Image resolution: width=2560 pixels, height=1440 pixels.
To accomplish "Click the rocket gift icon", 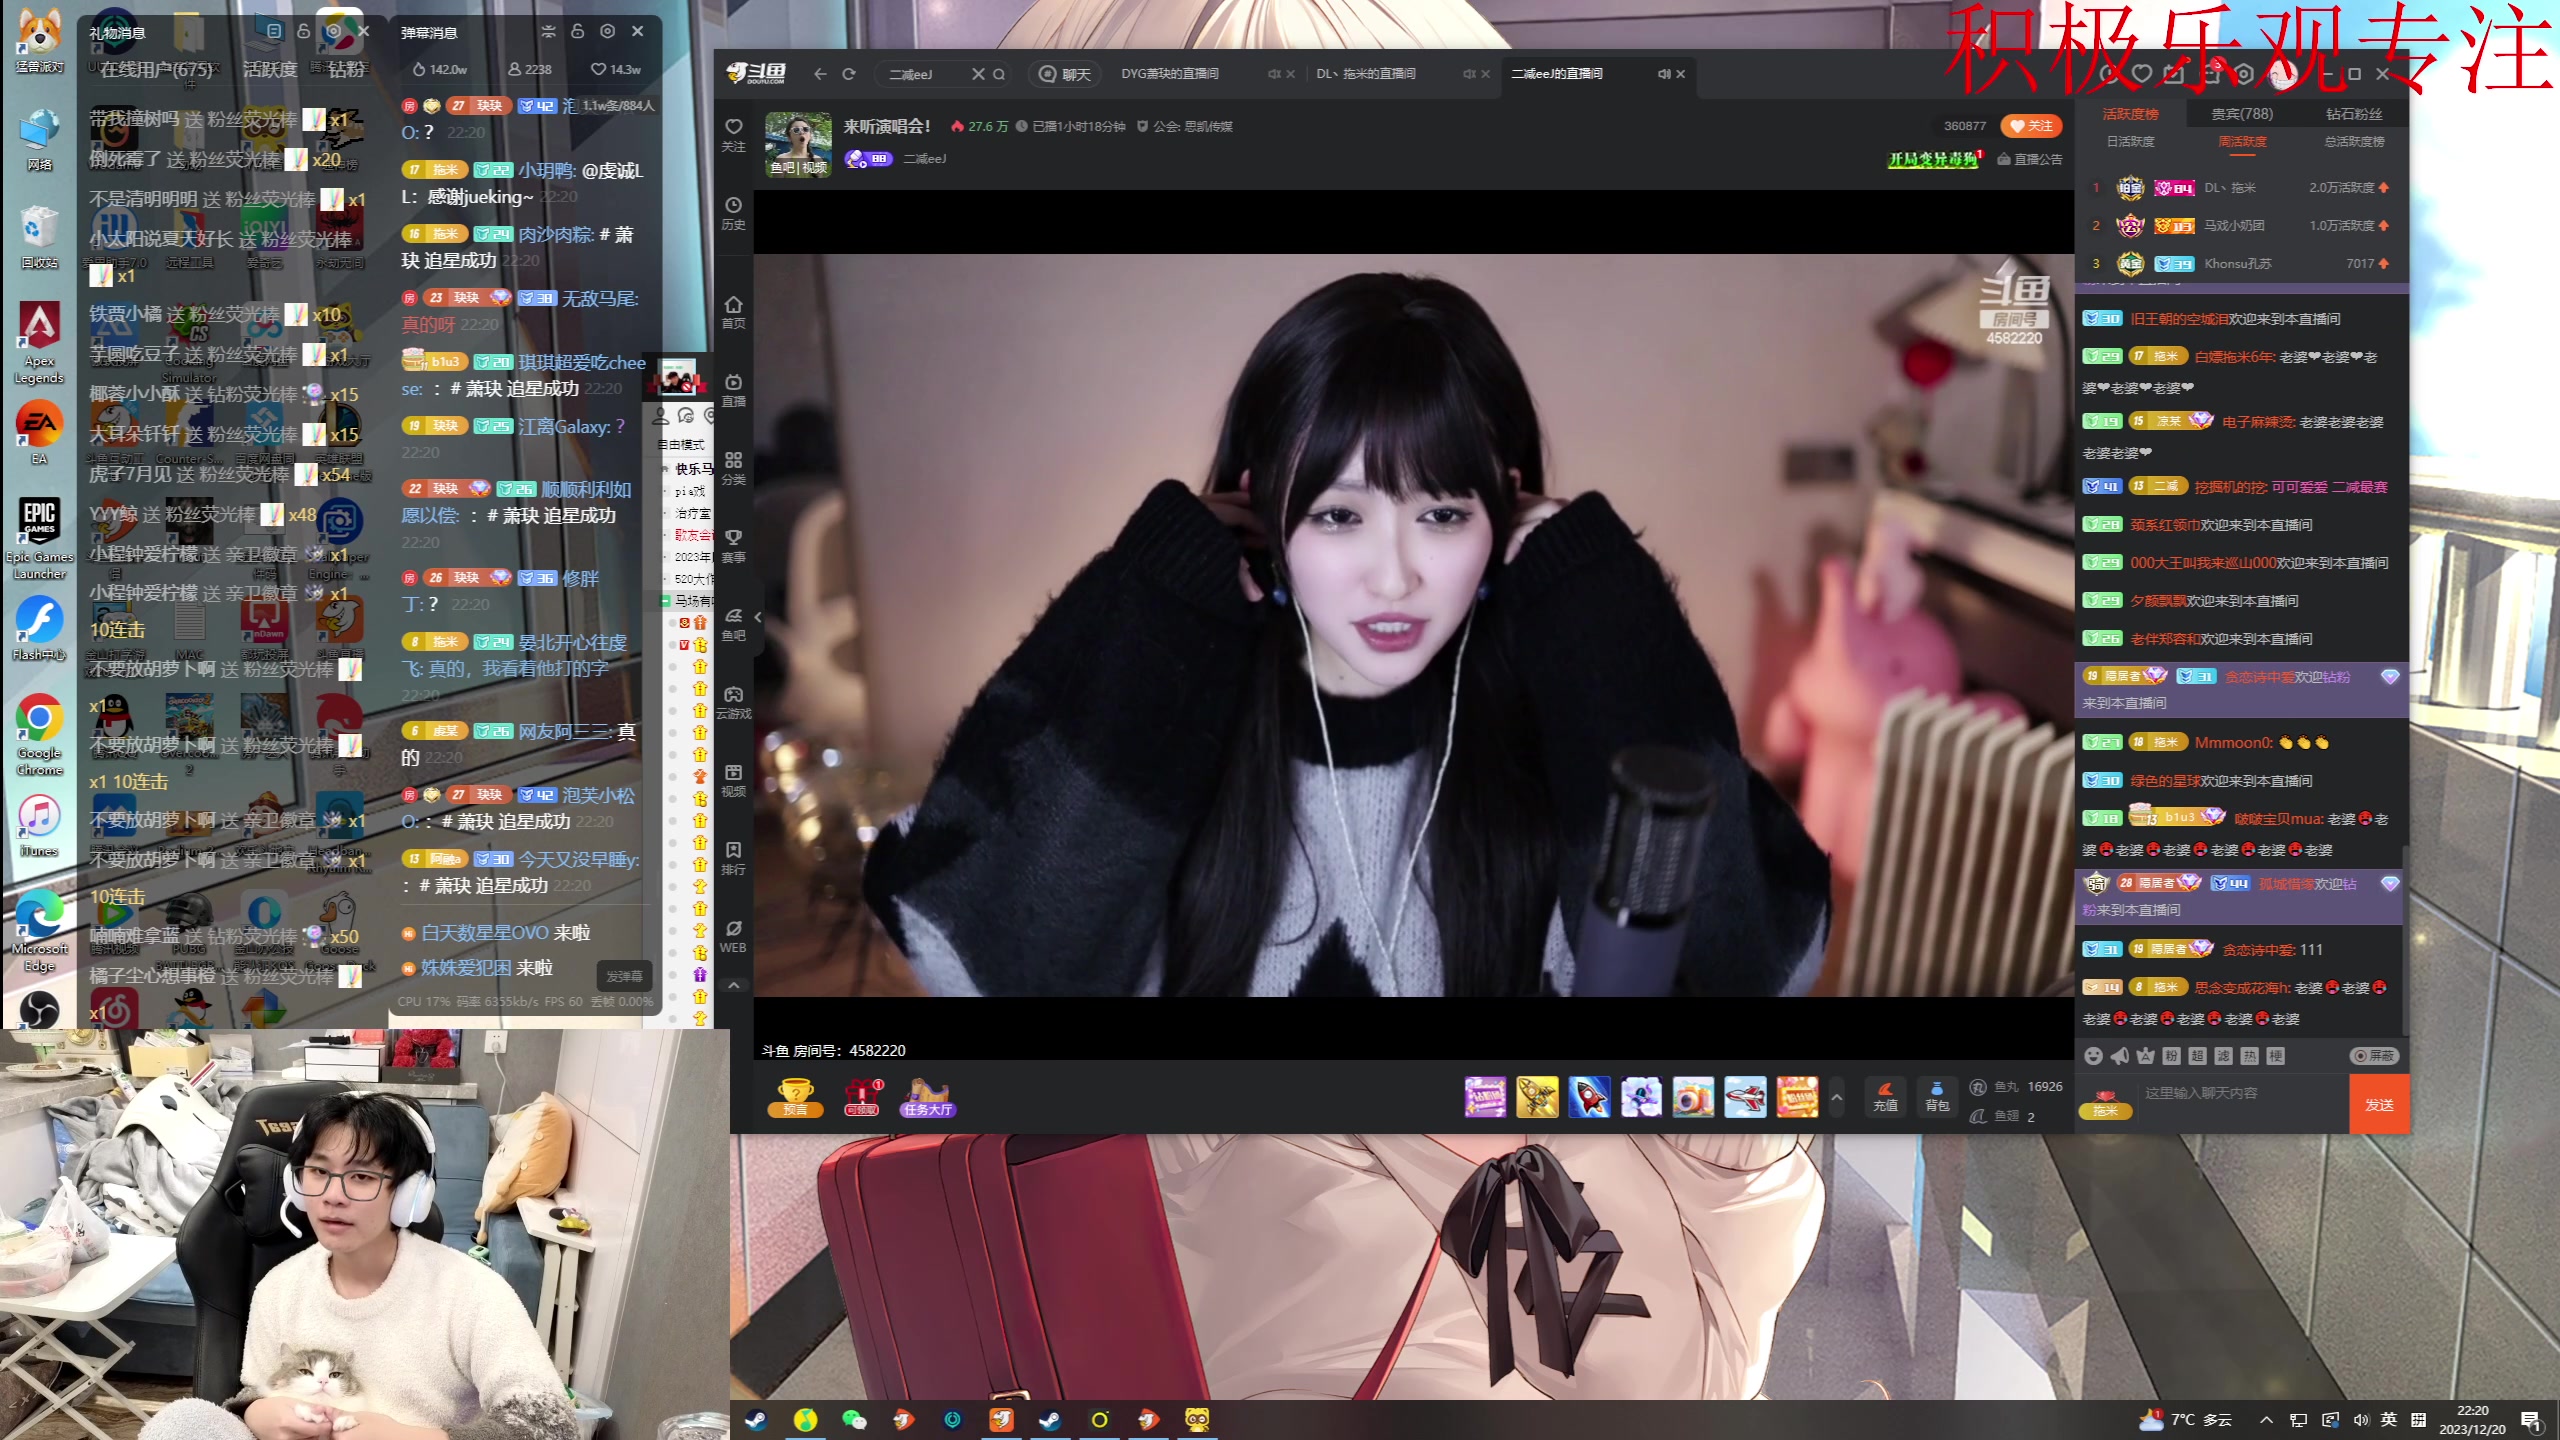I will [x=1589, y=1097].
